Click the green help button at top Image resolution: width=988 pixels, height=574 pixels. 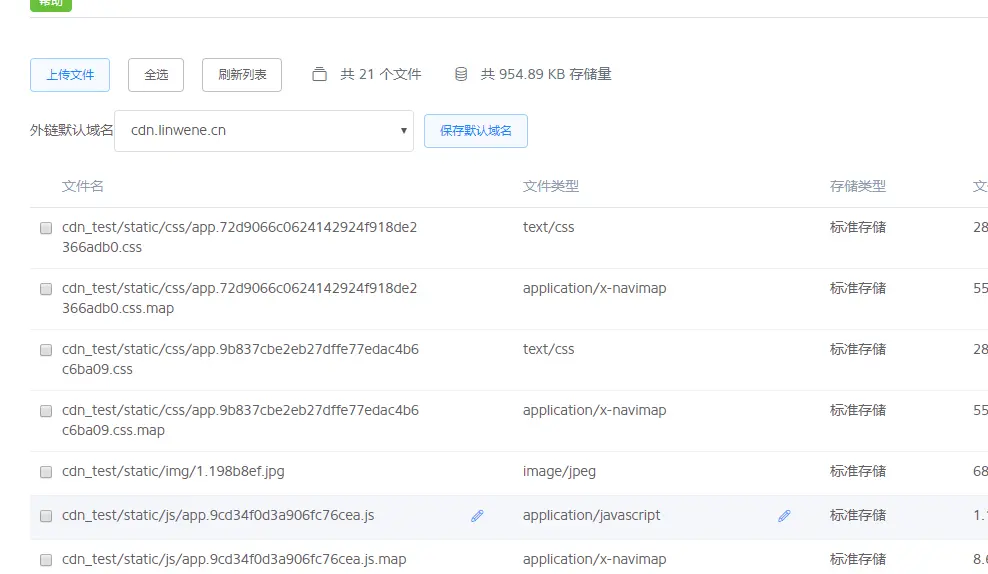[x=51, y=4]
